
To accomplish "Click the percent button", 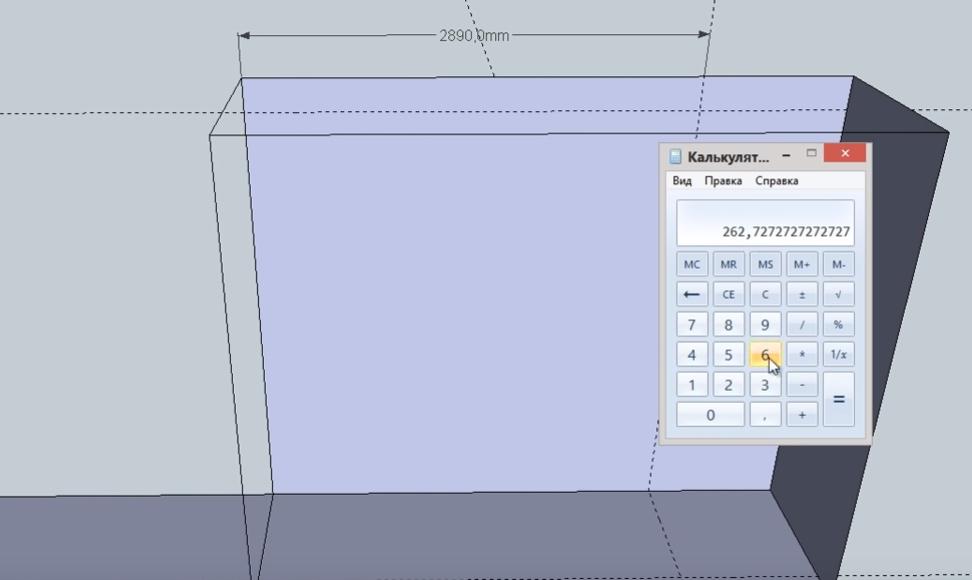I will tap(838, 324).
